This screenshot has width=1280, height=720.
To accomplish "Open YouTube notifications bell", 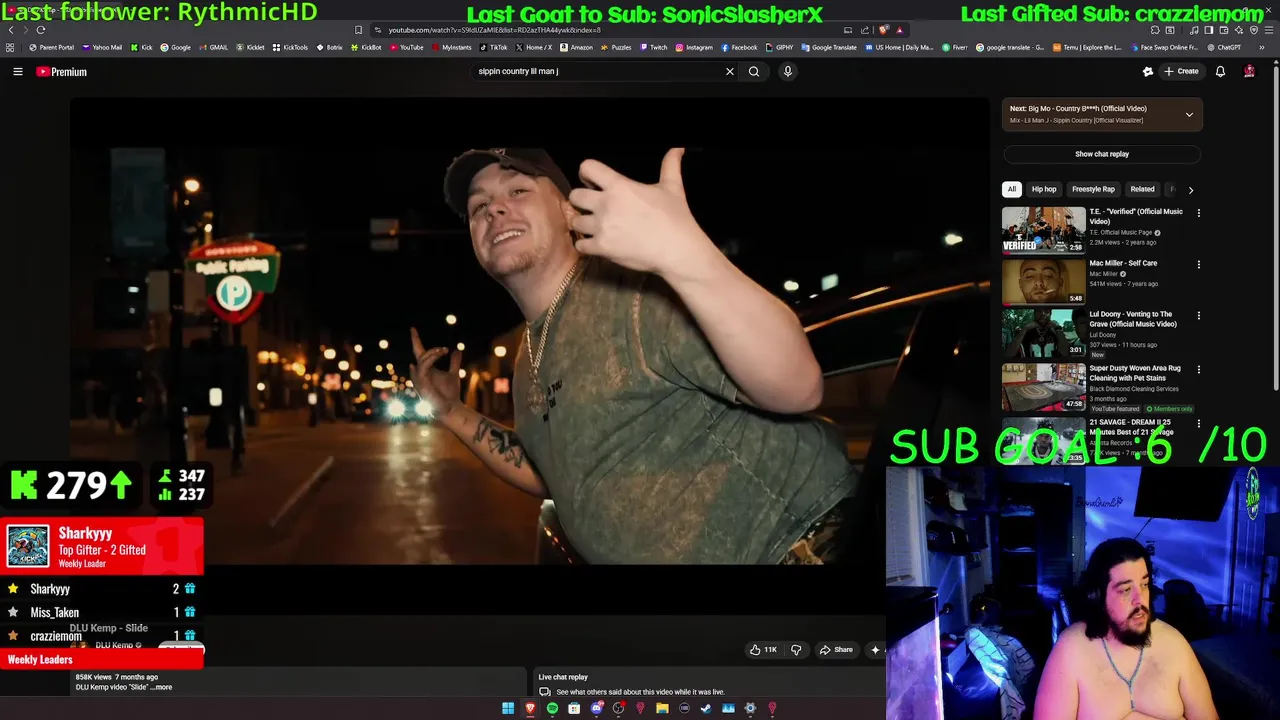I will 1220,72.
